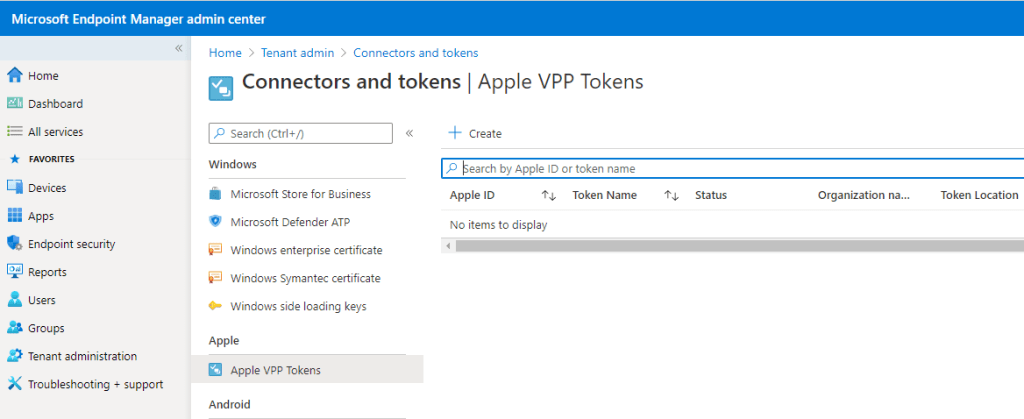Open Apple VPP Tokens menu item
Viewport: 1024px width, 419px height.
275,370
